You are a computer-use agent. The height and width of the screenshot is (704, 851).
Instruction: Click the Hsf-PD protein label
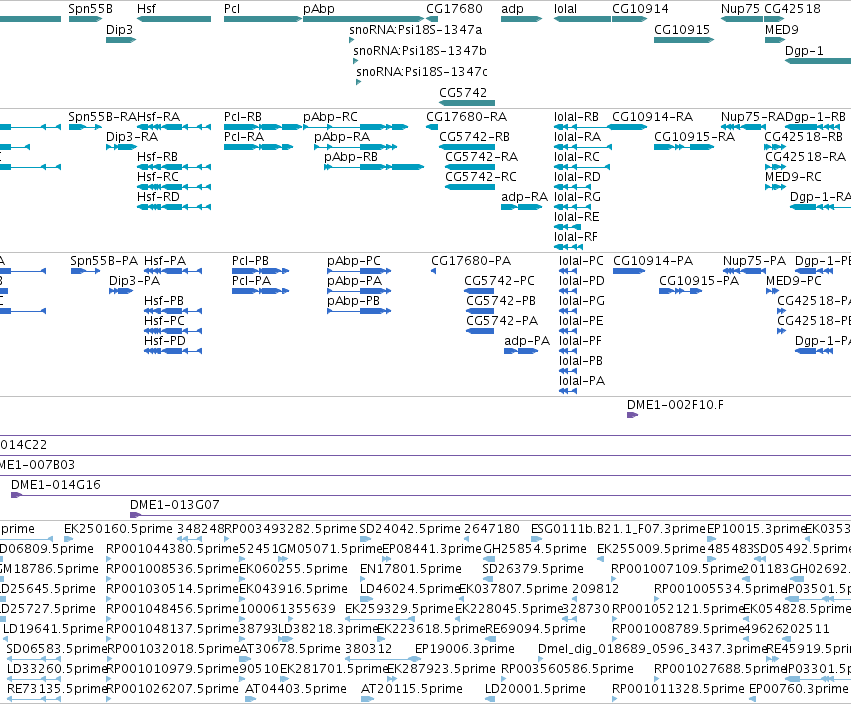coord(164,341)
